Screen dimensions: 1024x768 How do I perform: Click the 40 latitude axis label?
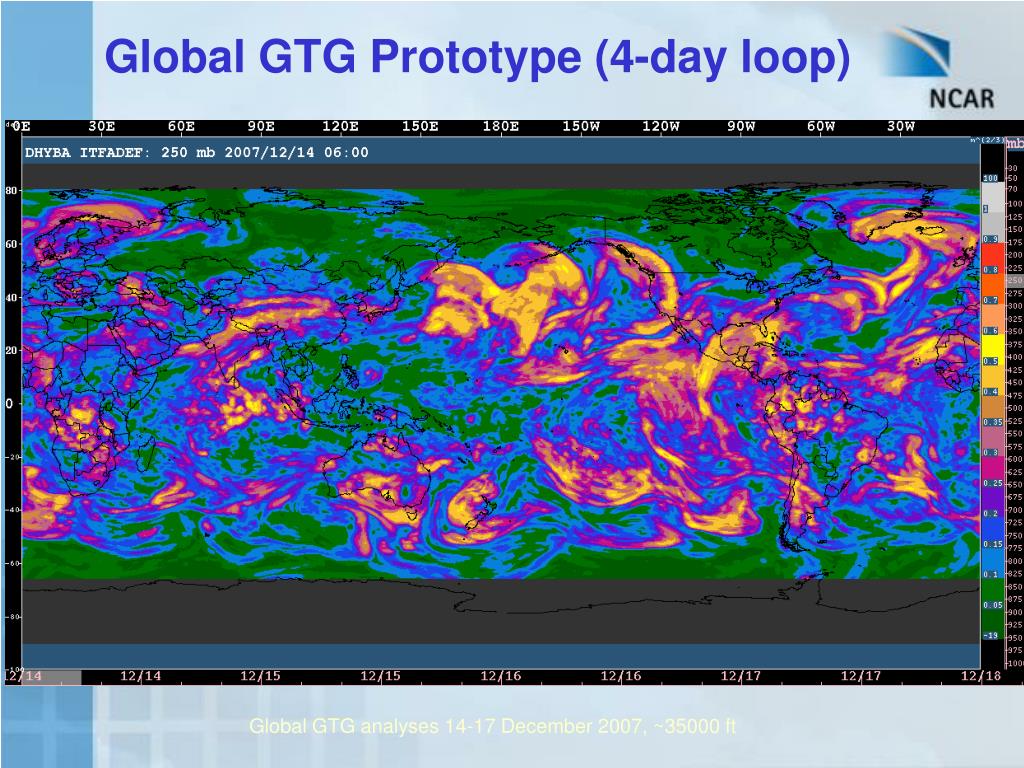(x=12, y=297)
